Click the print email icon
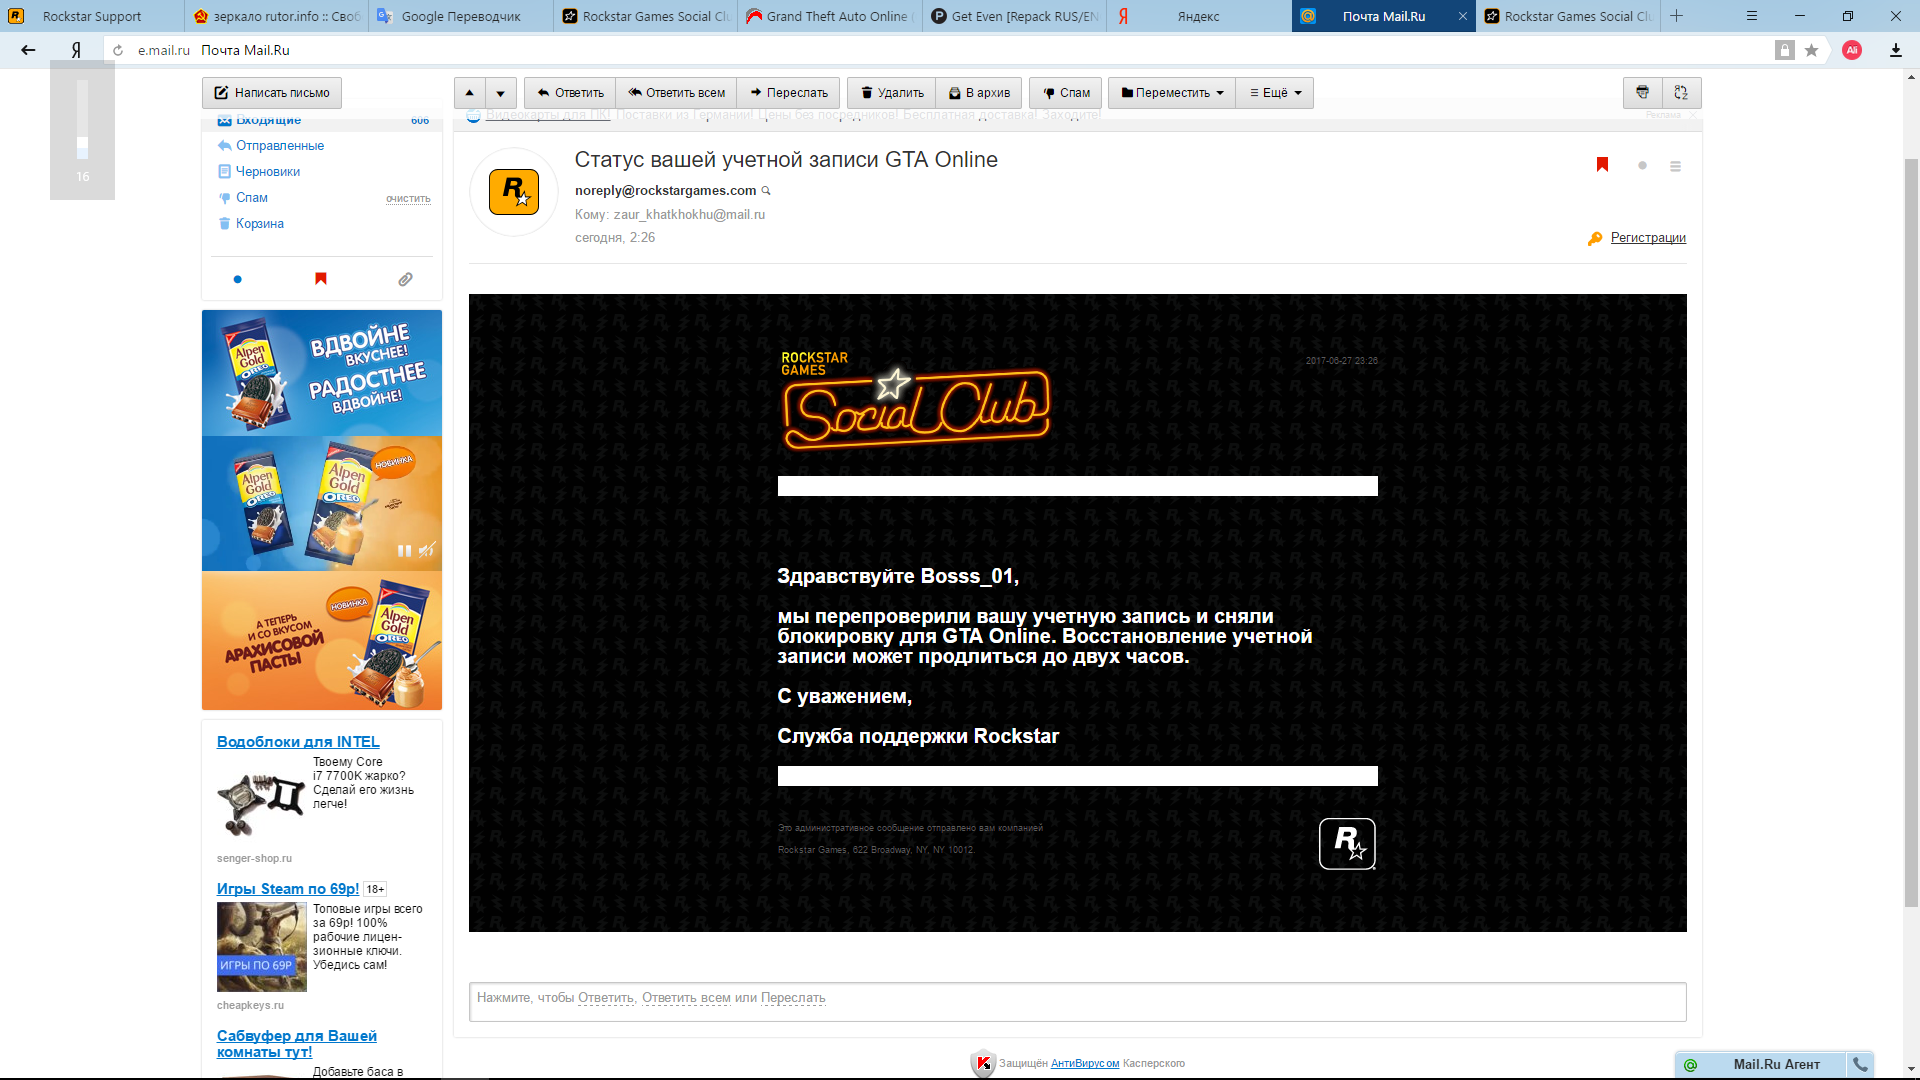Image resolution: width=1920 pixels, height=1080 pixels. [x=1642, y=93]
